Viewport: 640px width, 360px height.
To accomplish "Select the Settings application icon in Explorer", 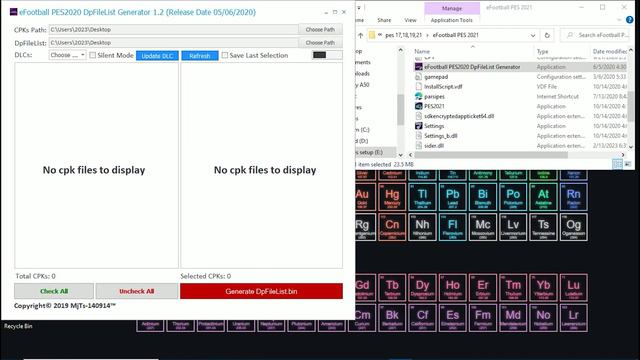I will (x=418, y=126).
